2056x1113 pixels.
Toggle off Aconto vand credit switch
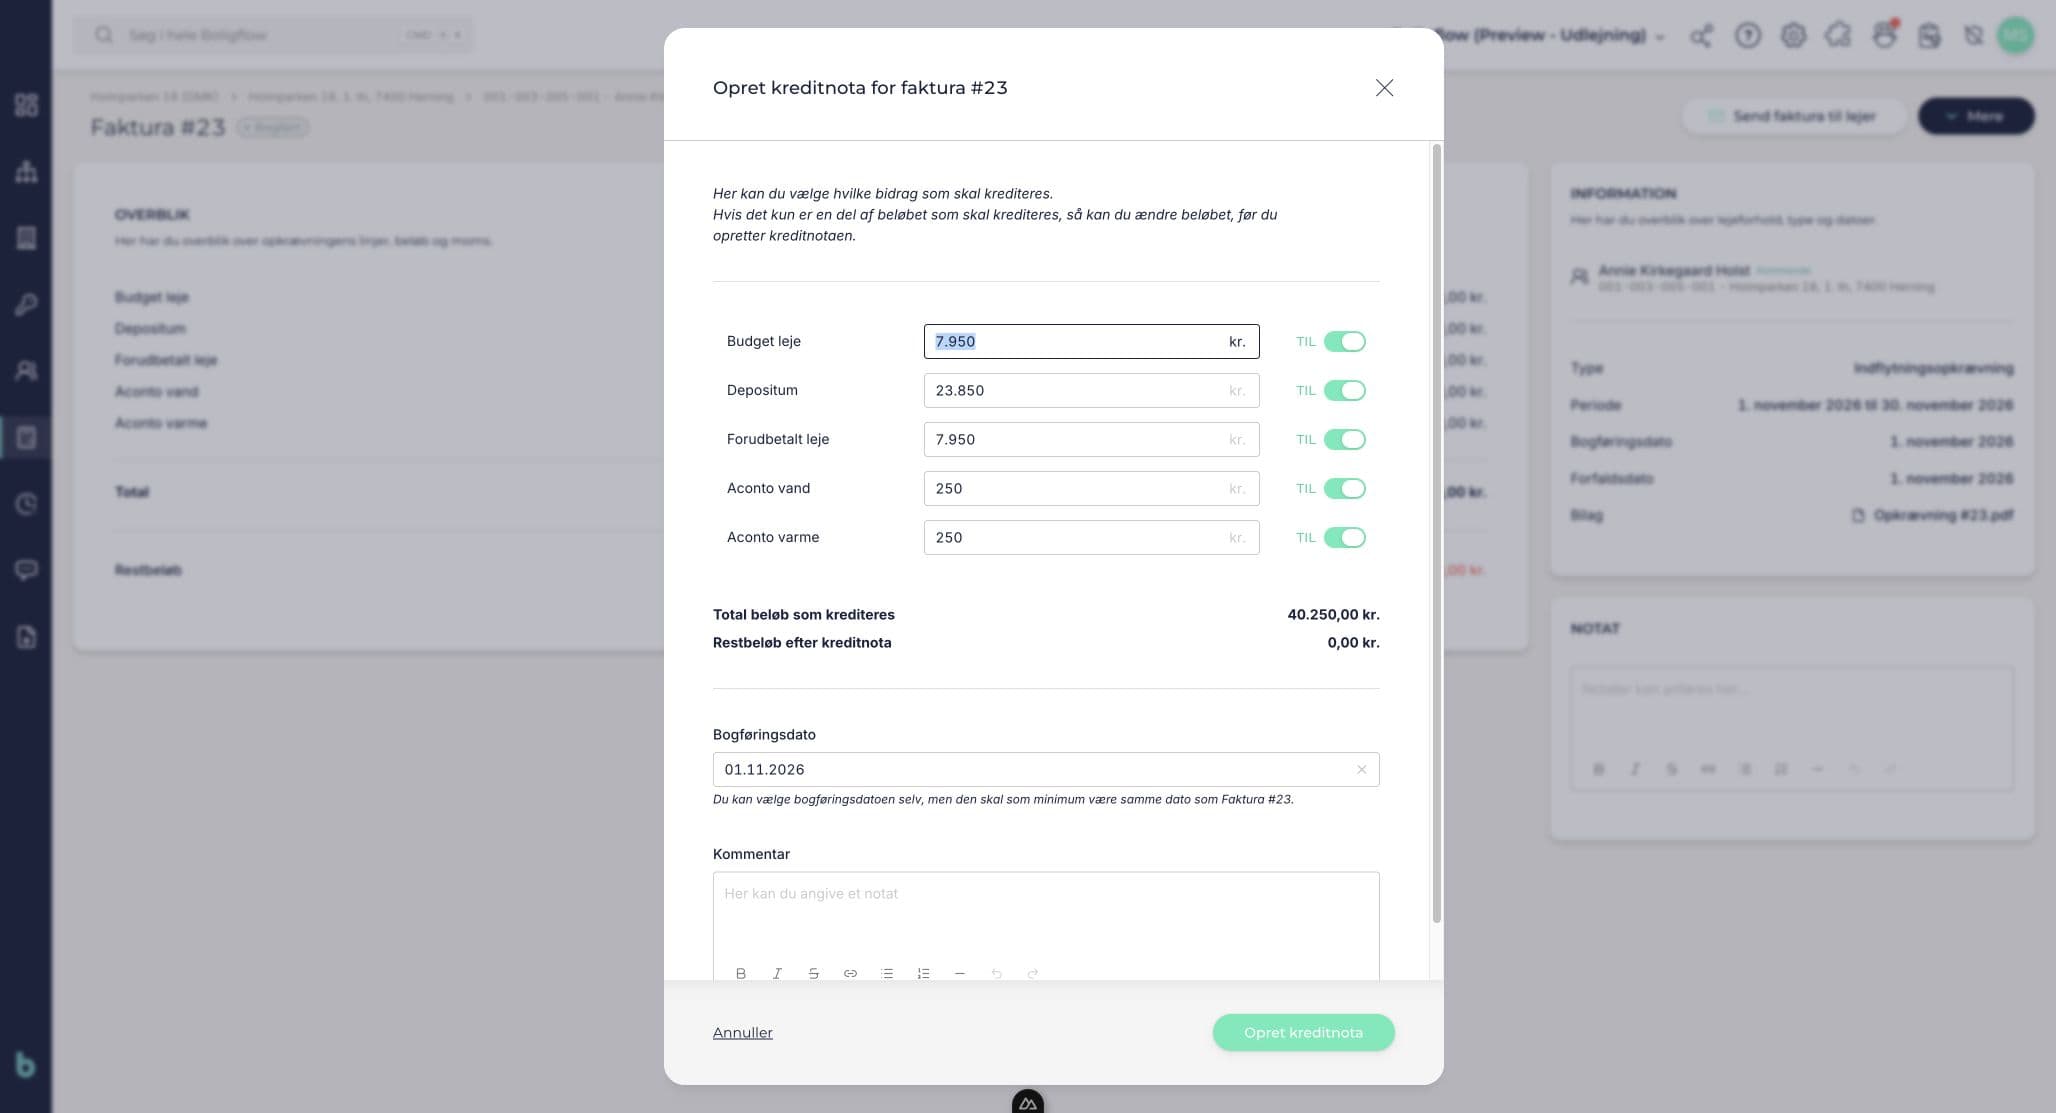(1344, 489)
